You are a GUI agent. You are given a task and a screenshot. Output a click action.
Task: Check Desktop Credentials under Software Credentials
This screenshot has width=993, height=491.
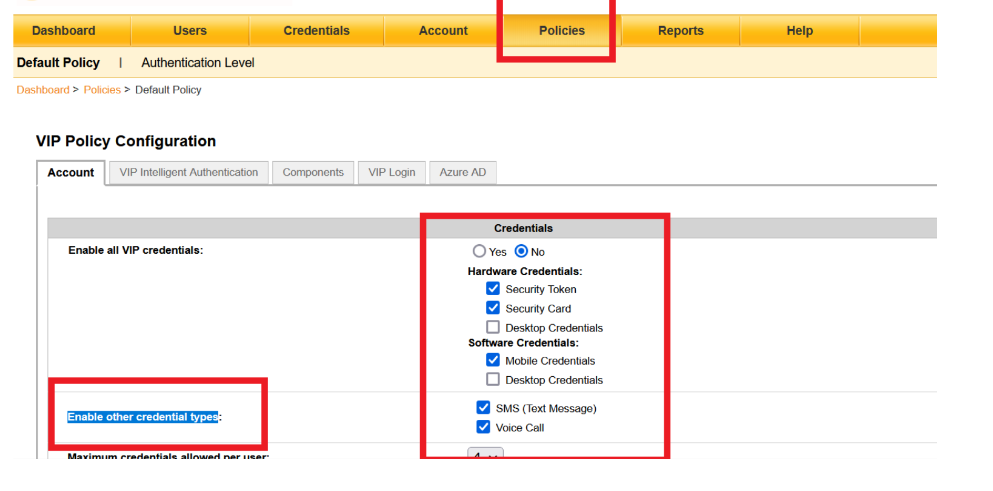493,379
